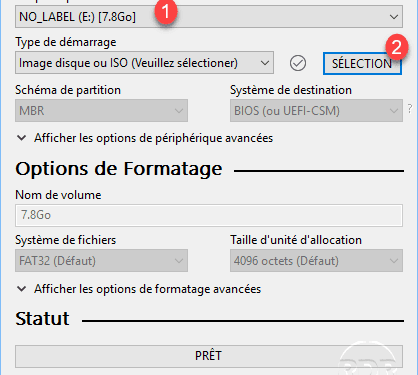Click the PRÊT status progress bar
This screenshot has width=418, height=375.
click(209, 356)
